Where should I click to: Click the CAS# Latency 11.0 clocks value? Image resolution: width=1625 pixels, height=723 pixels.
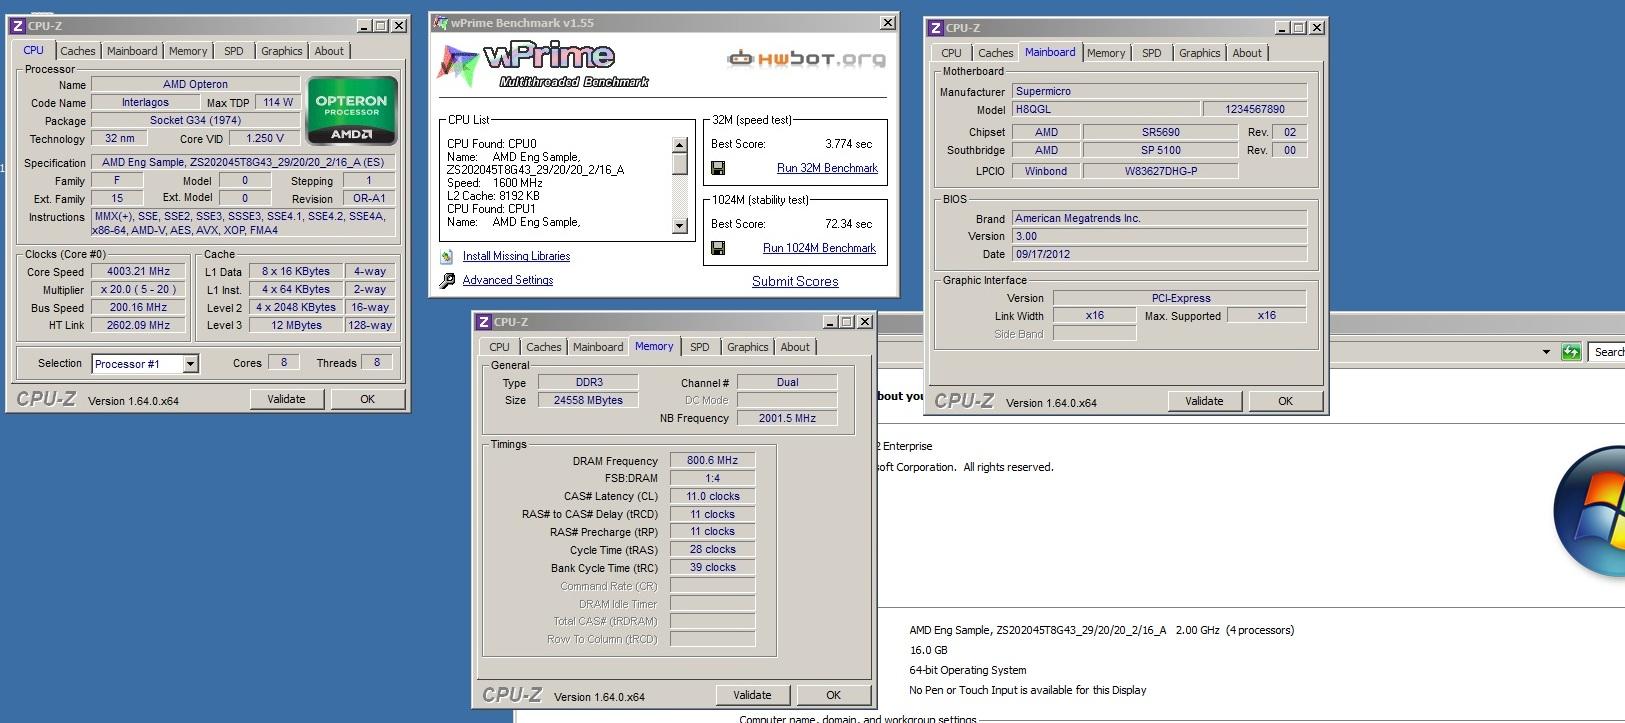[712, 496]
